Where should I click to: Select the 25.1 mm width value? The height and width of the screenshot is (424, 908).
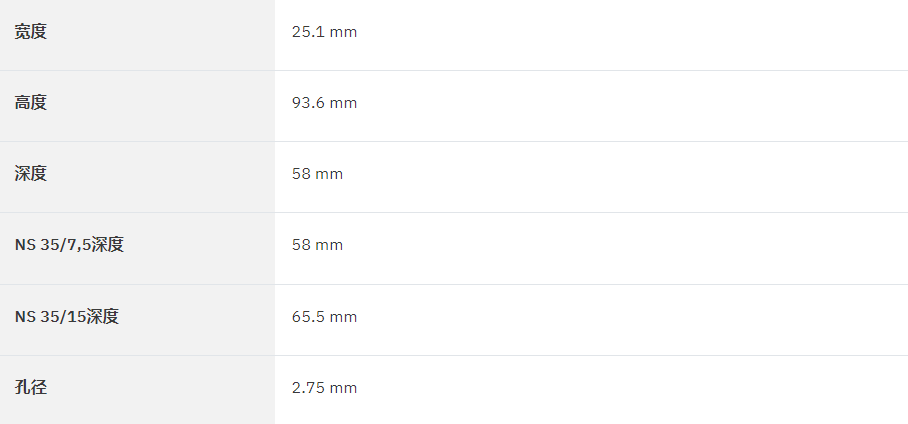(324, 32)
